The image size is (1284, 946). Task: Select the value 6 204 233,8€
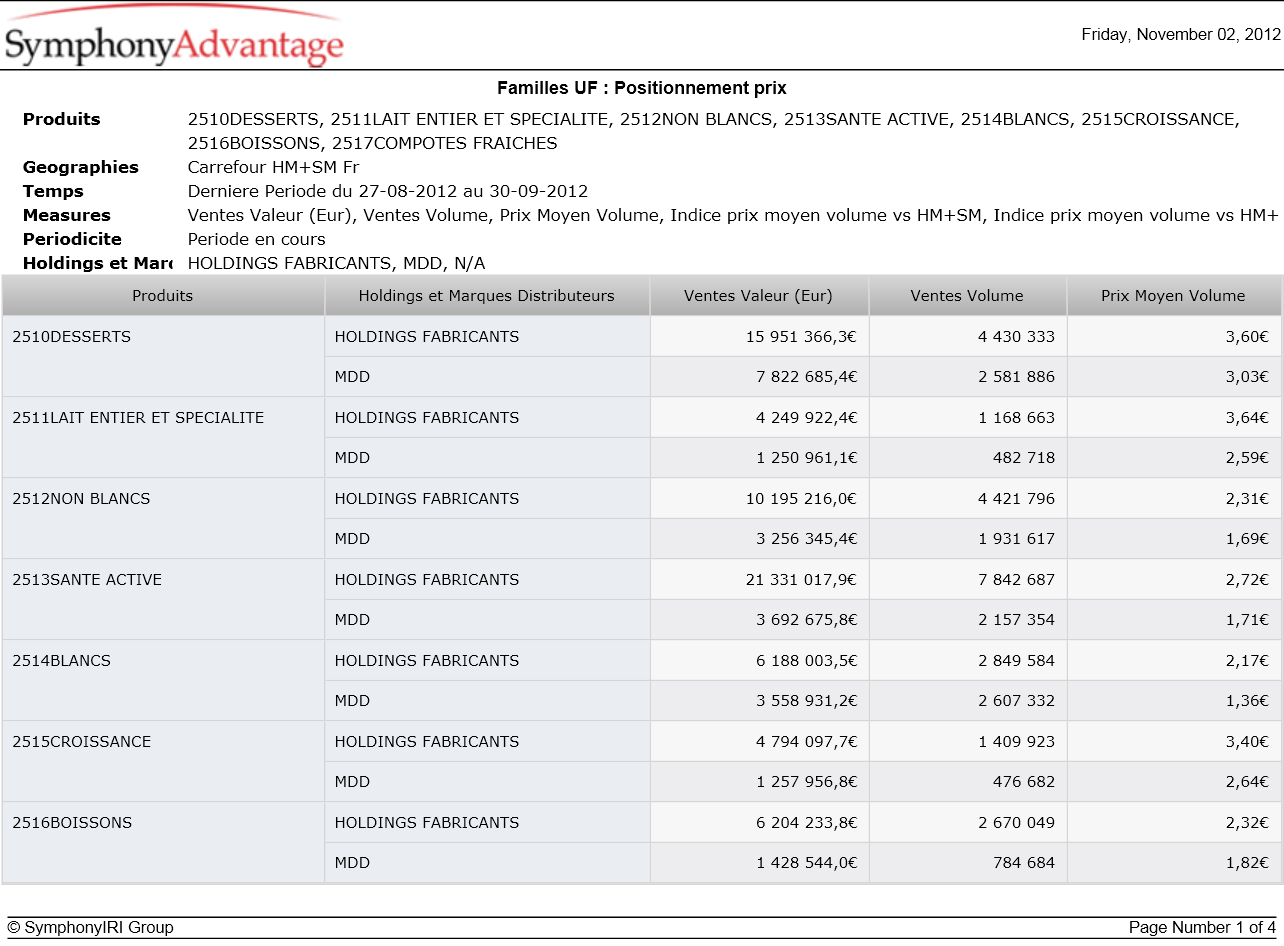[x=806, y=823]
